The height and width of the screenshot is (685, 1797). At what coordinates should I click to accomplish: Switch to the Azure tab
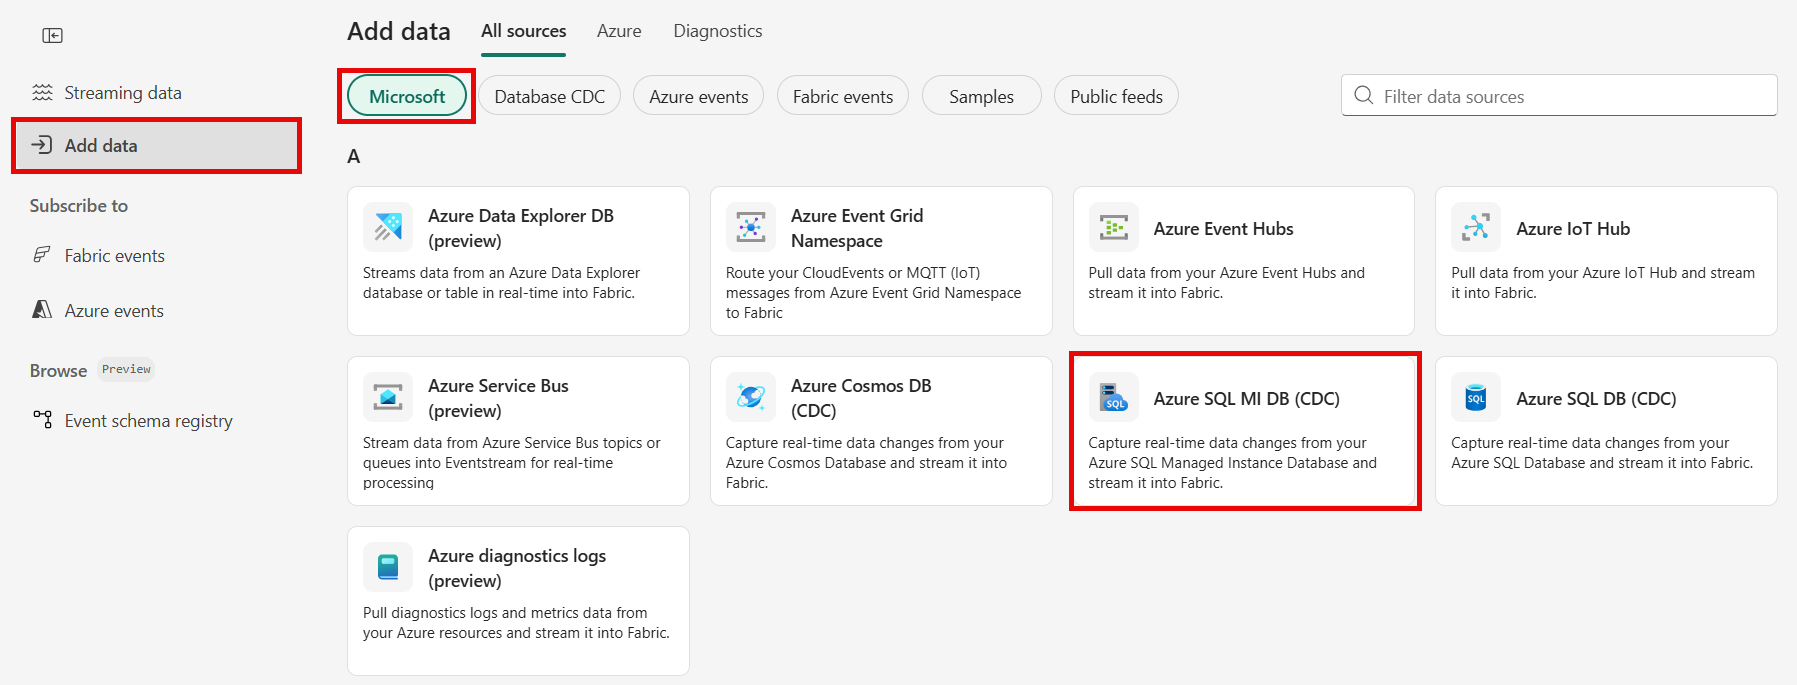coord(619,31)
